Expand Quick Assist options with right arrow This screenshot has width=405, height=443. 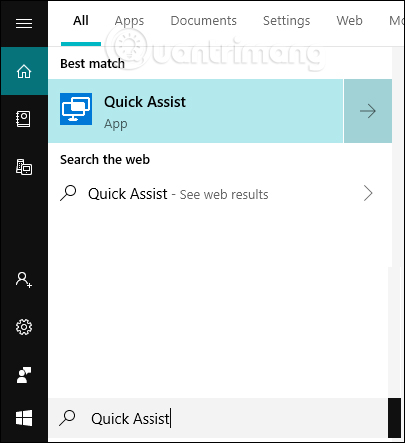(x=368, y=111)
